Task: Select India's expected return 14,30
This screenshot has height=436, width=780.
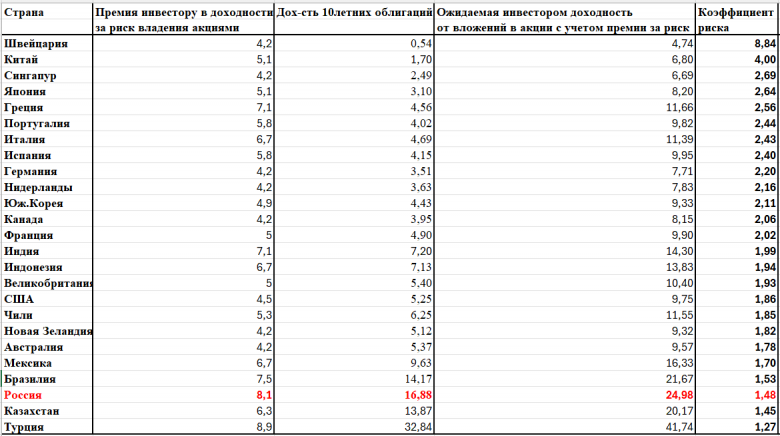Action: 680,251
